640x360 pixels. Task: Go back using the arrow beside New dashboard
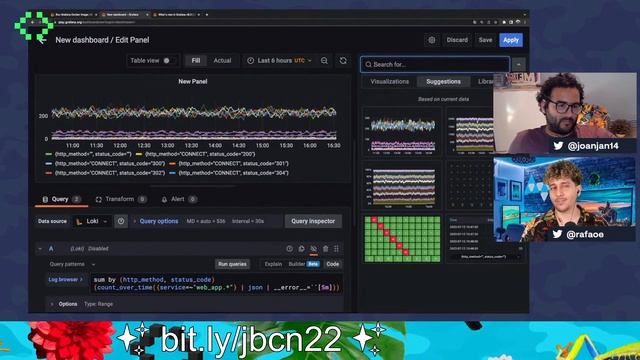(x=42, y=40)
